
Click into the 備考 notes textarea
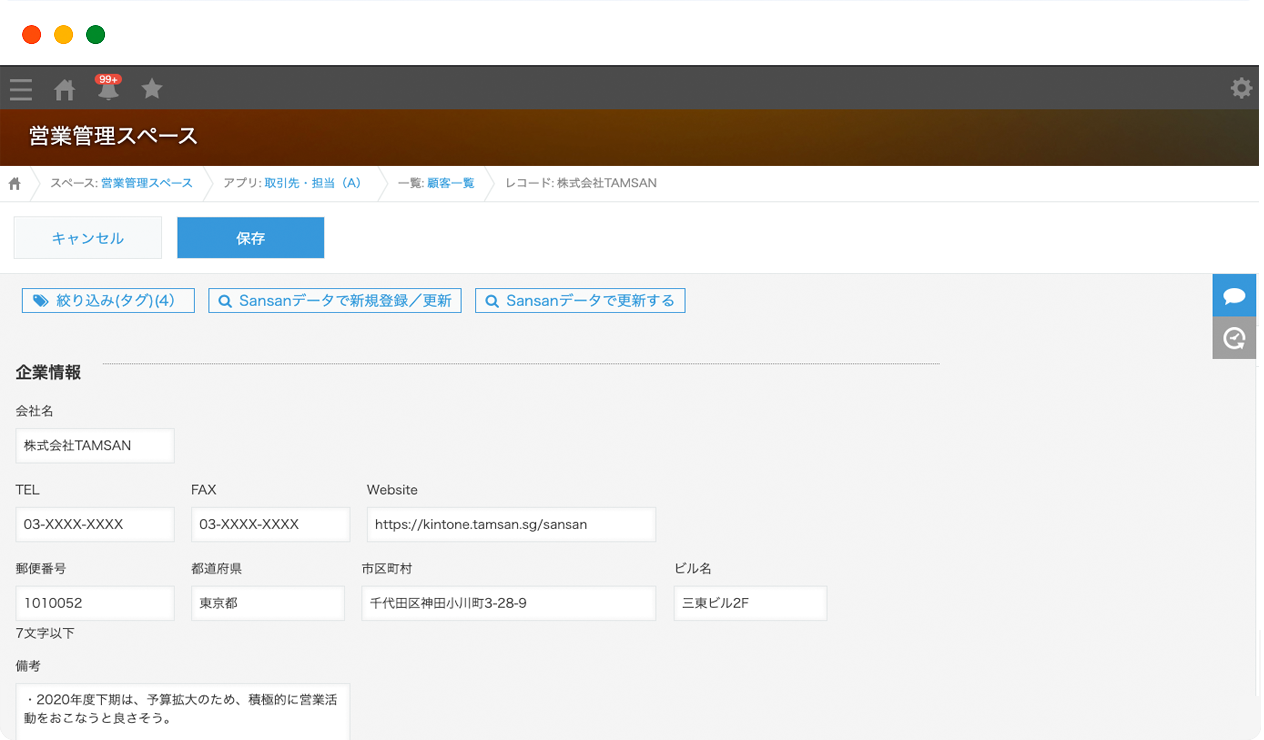(x=183, y=711)
